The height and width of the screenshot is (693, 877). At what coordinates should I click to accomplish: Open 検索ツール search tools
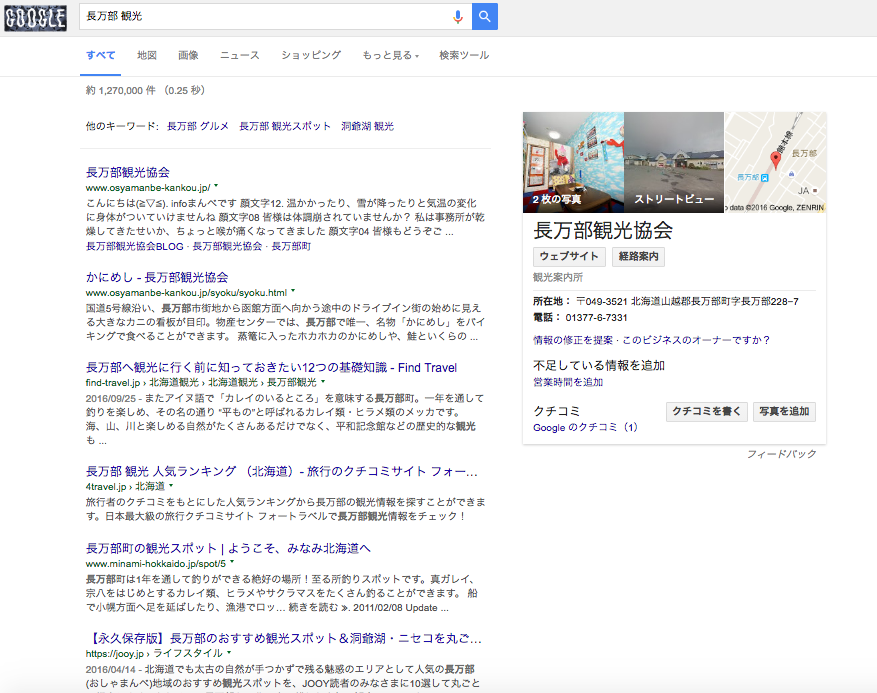[x=464, y=55]
